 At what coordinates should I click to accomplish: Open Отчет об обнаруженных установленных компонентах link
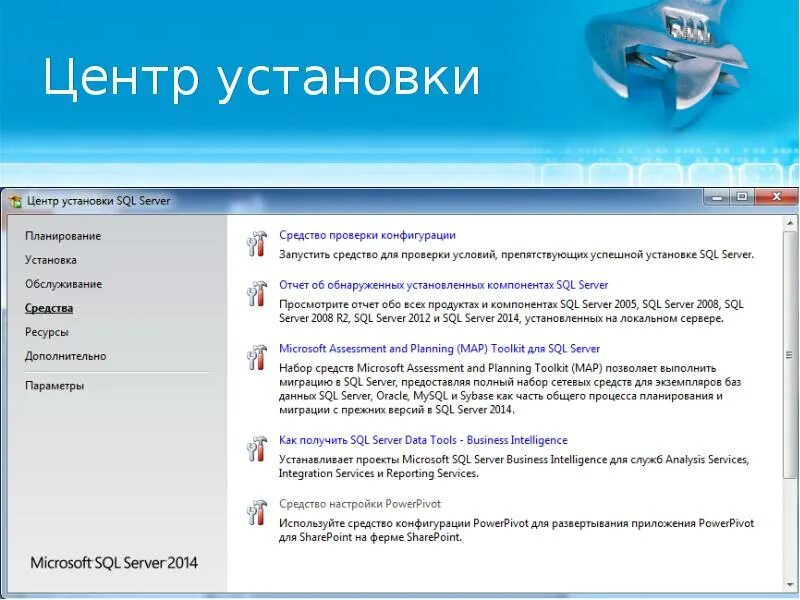pos(443,285)
